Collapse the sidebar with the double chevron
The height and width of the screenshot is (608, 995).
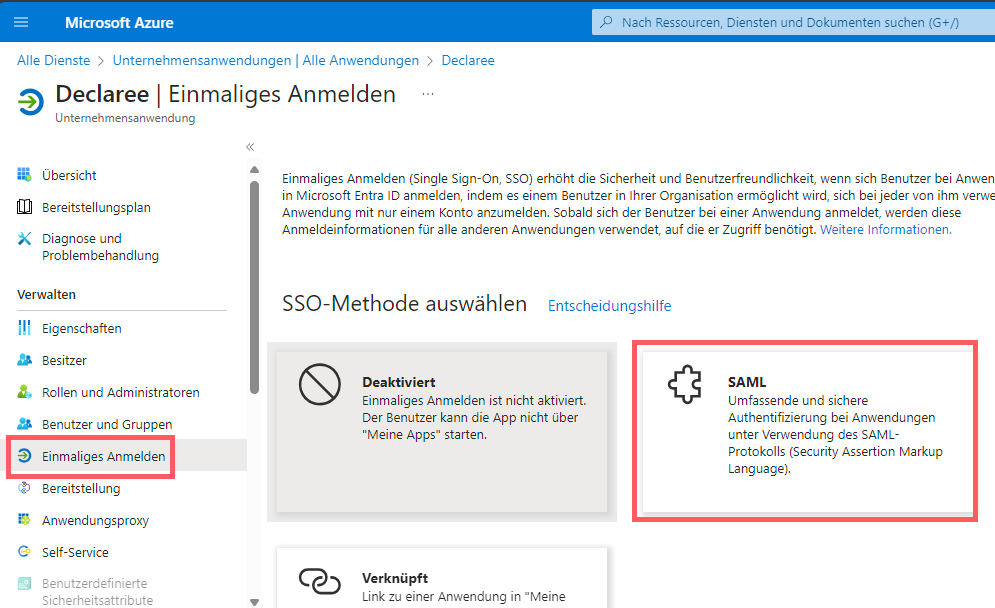click(x=250, y=145)
